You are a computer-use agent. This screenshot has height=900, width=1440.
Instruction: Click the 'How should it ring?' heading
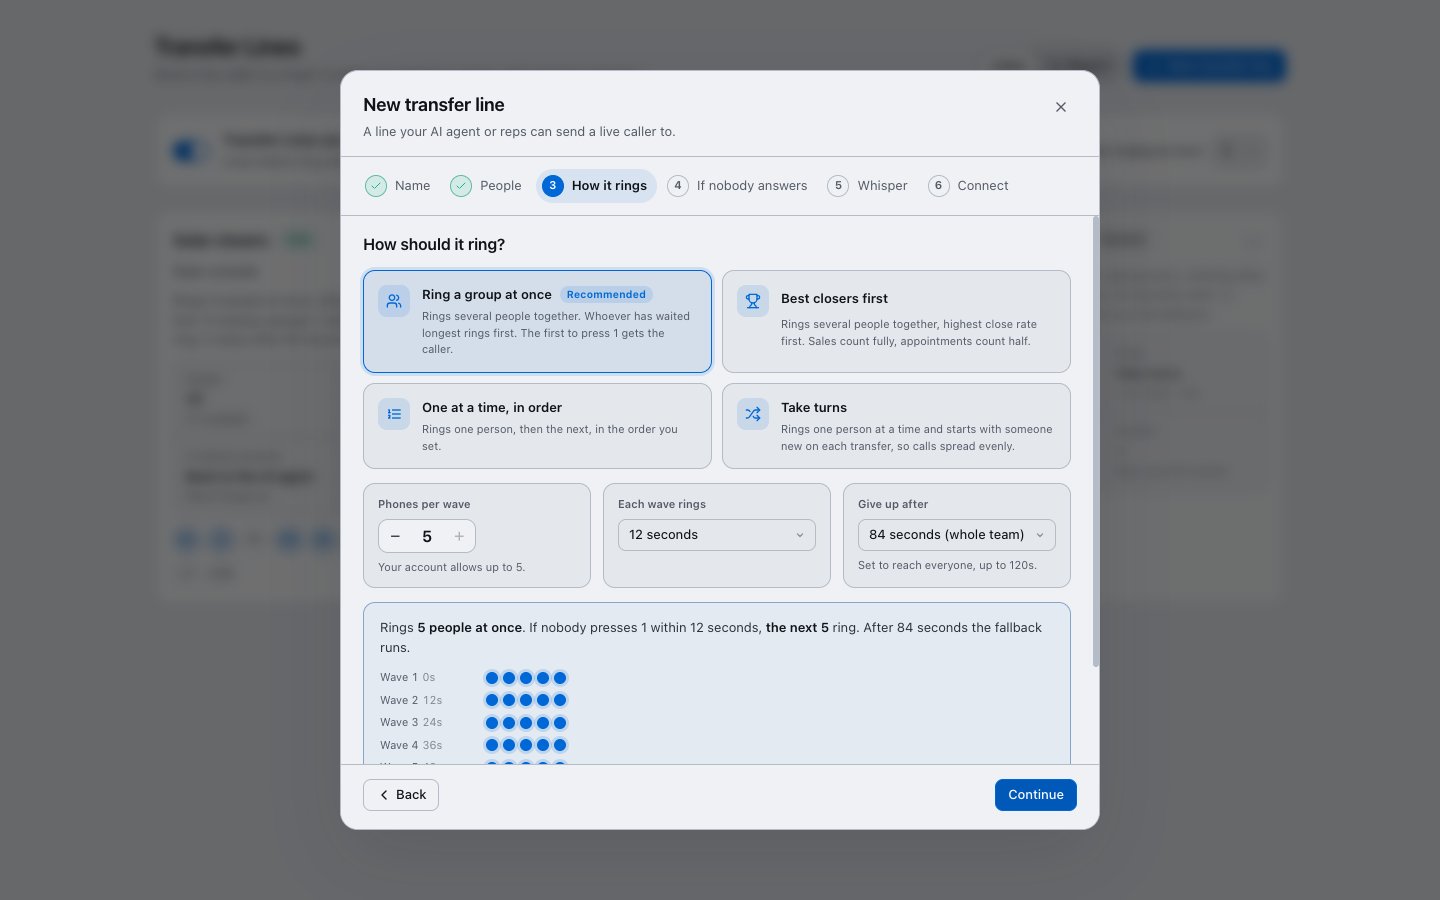pyautogui.click(x=434, y=245)
